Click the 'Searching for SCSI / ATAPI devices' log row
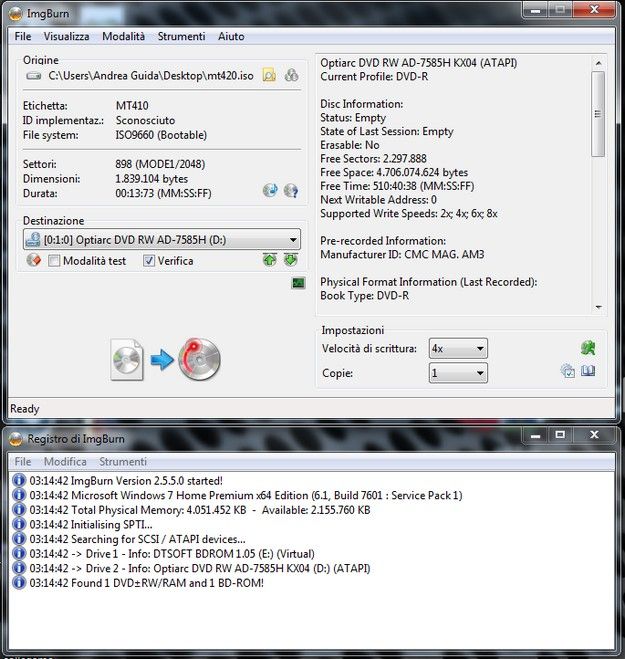Image resolution: width=625 pixels, height=659 pixels. click(137, 539)
